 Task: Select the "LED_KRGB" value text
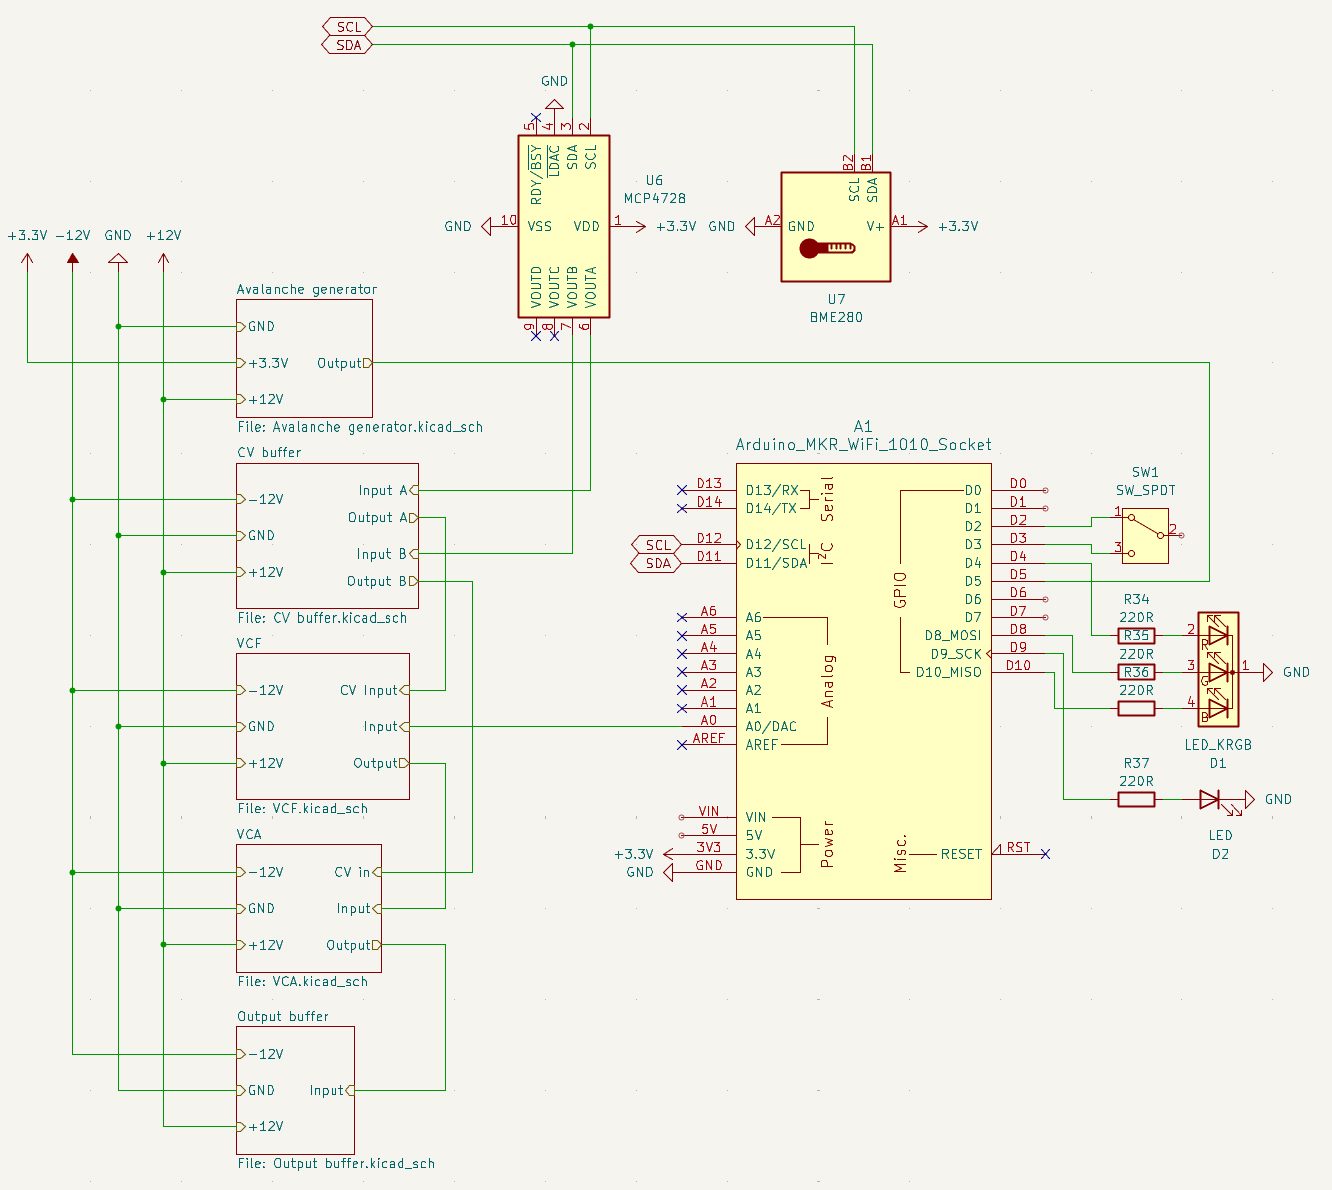click(x=1218, y=745)
